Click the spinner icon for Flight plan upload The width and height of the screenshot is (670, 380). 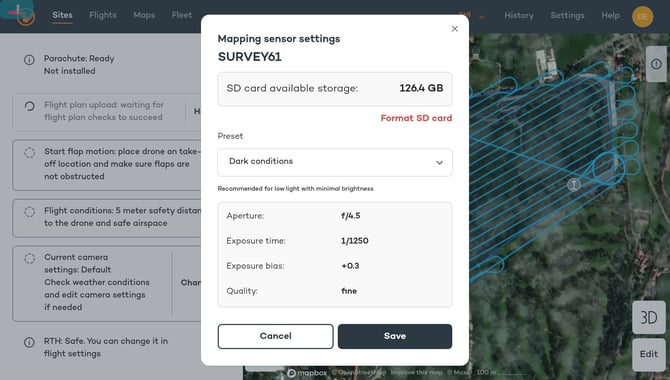tap(29, 106)
